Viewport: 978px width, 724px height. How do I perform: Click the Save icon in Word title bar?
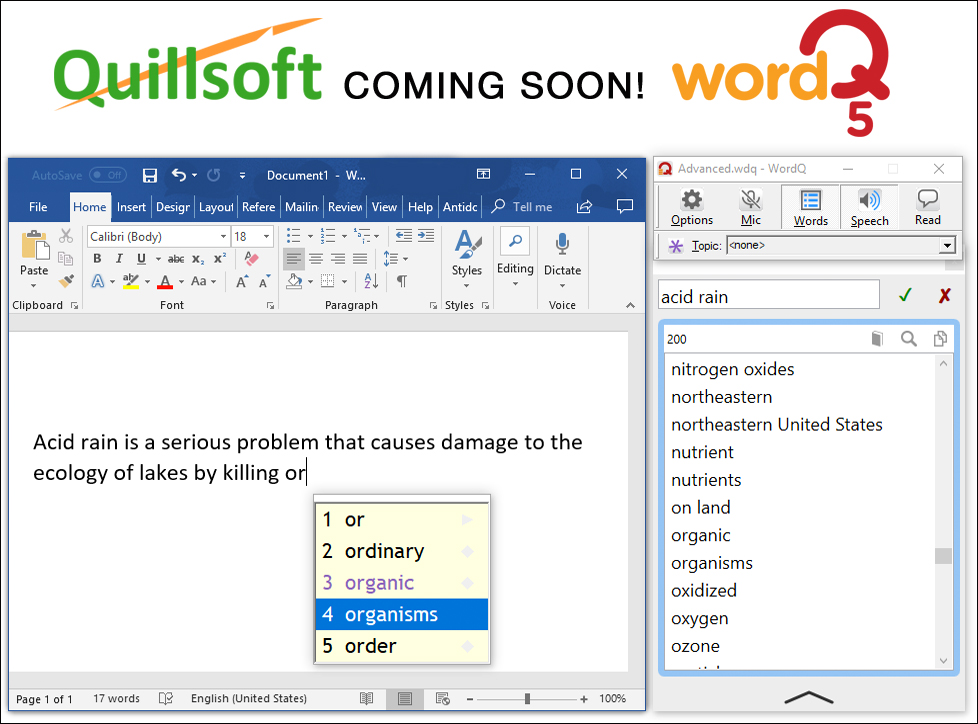pos(150,176)
